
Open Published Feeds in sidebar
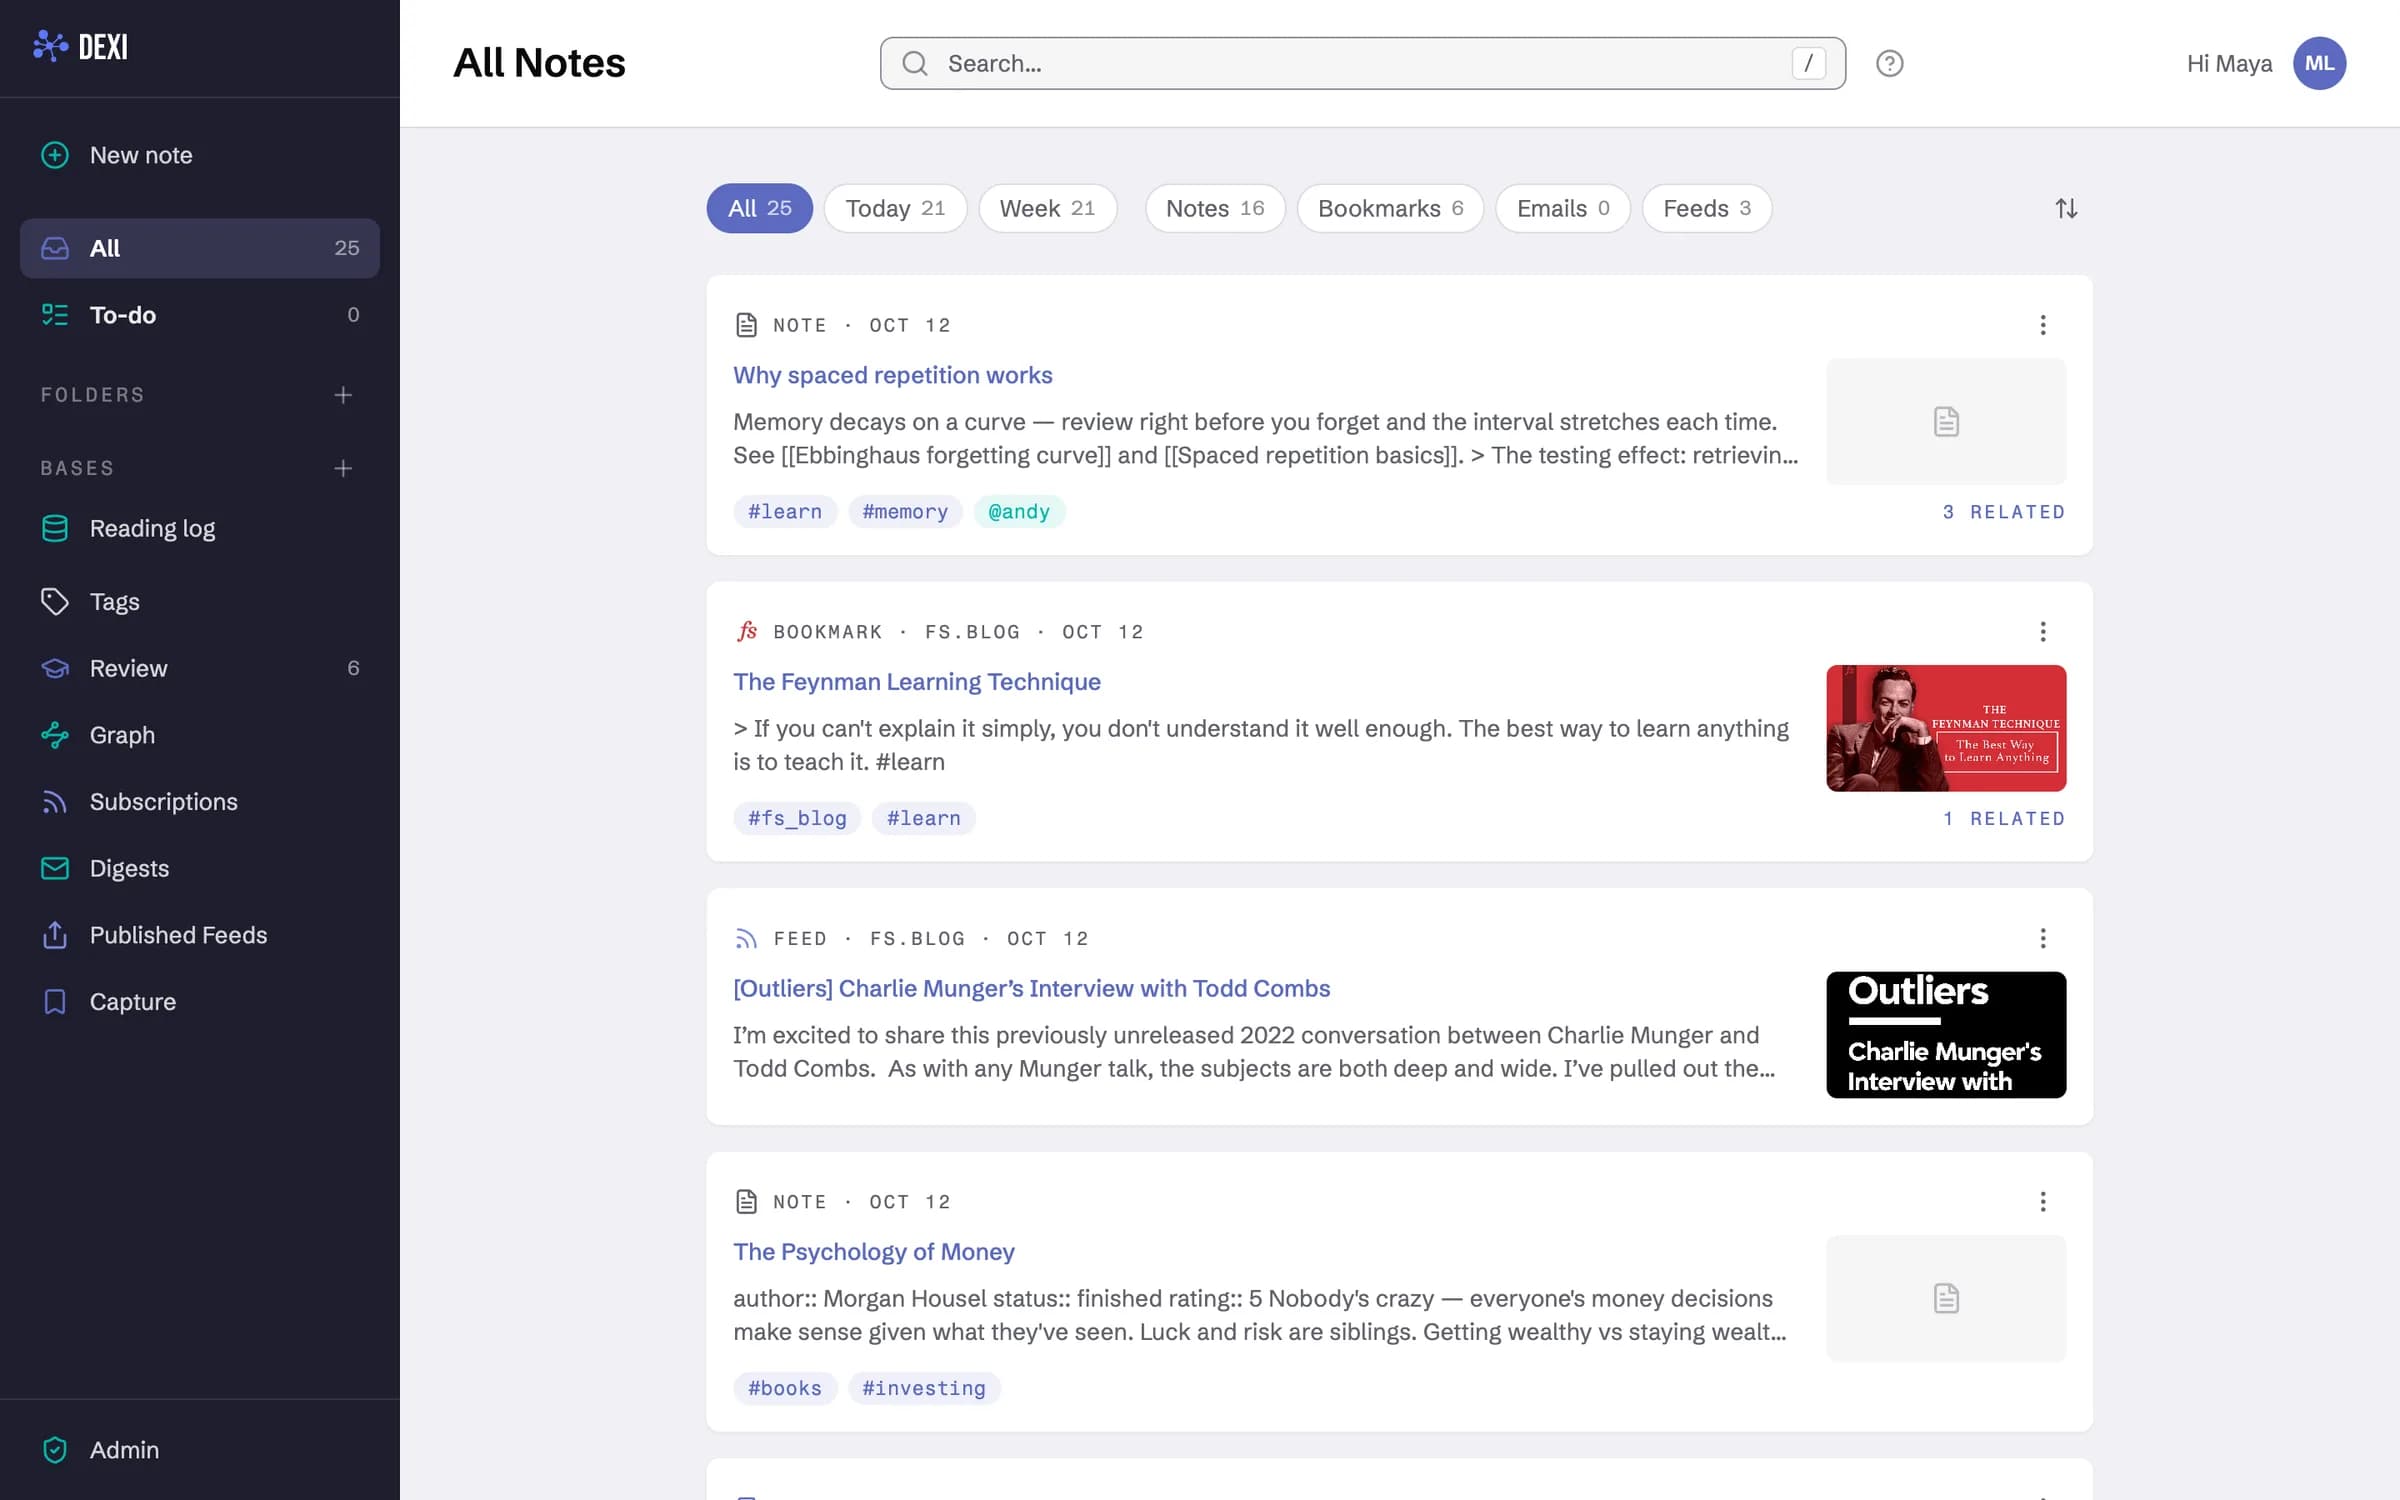200,935
